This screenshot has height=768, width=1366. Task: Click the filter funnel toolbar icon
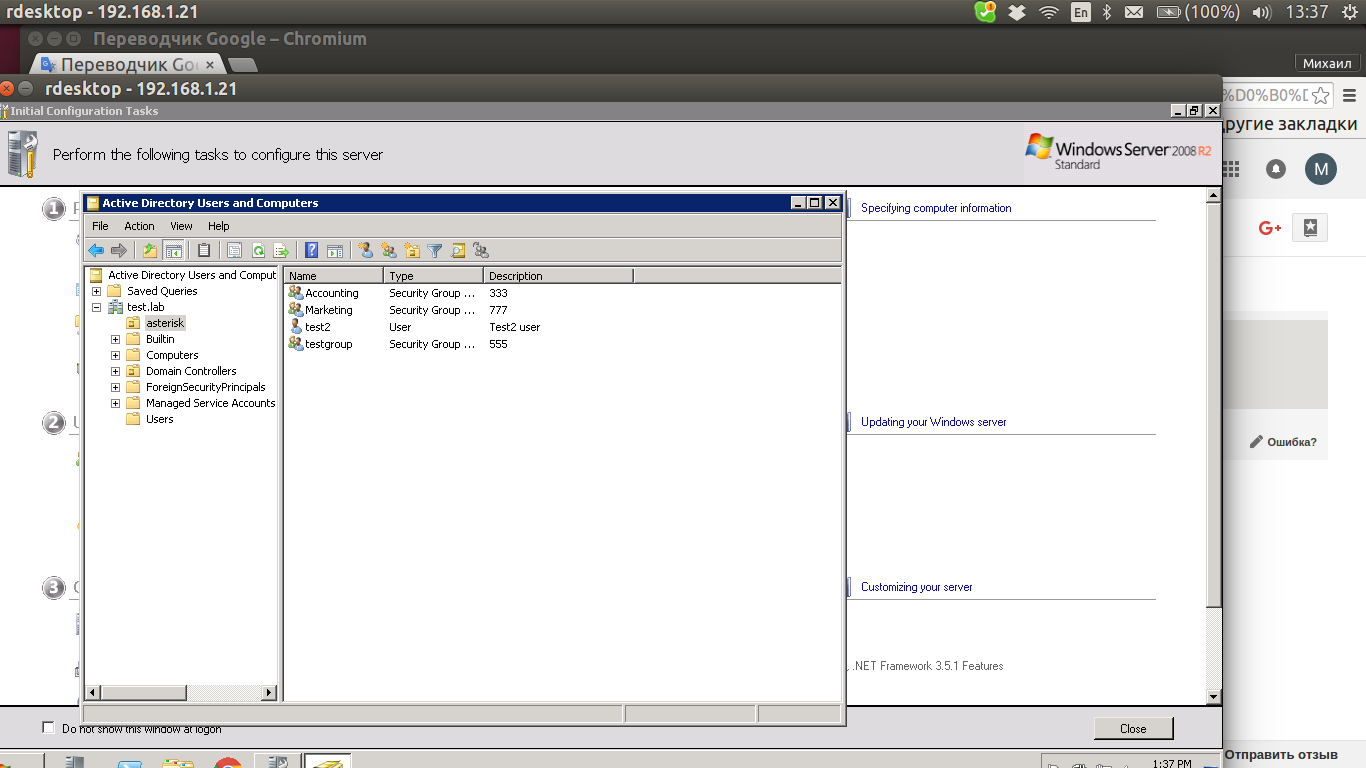pyautogui.click(x=435, y=251)
